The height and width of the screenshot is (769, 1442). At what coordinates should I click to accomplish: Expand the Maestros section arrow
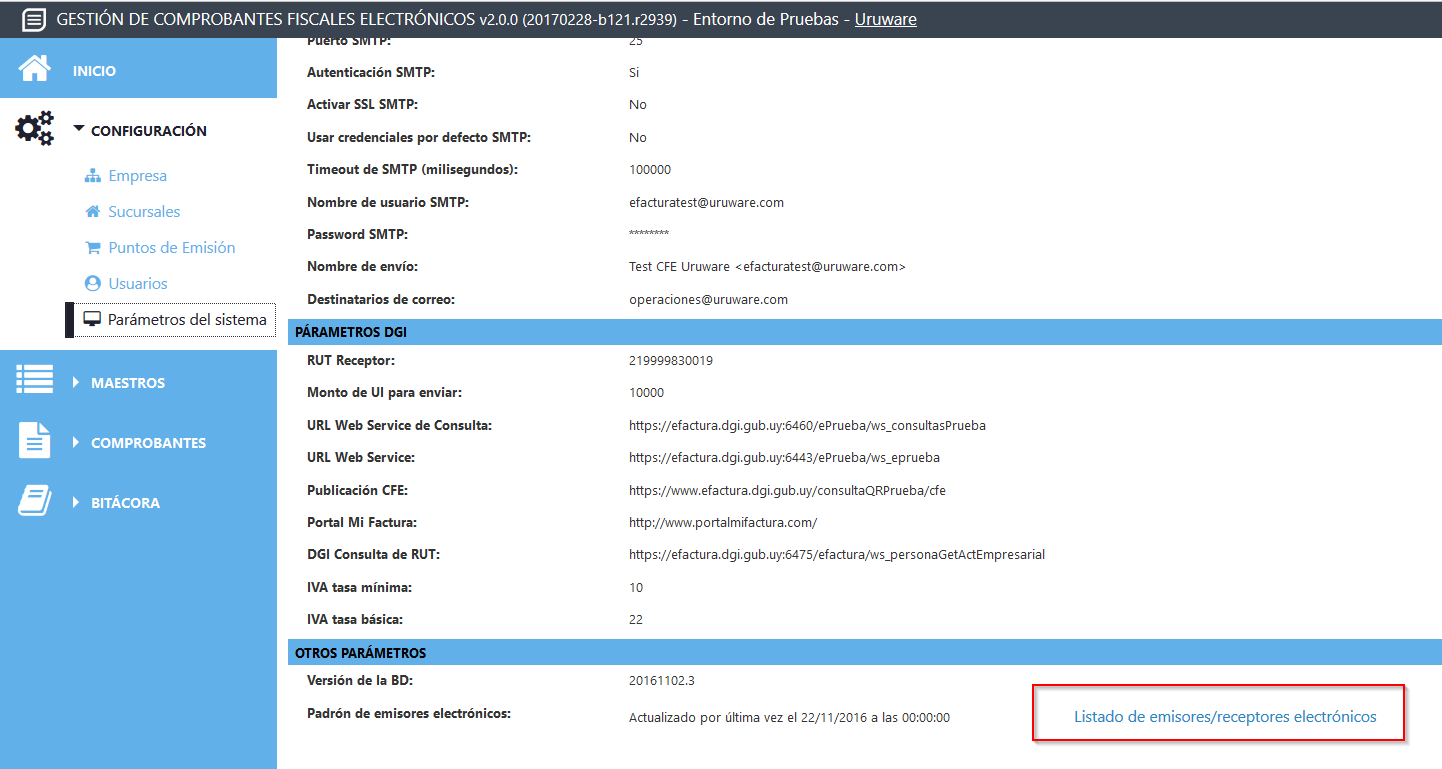click(x=77, y=382)
